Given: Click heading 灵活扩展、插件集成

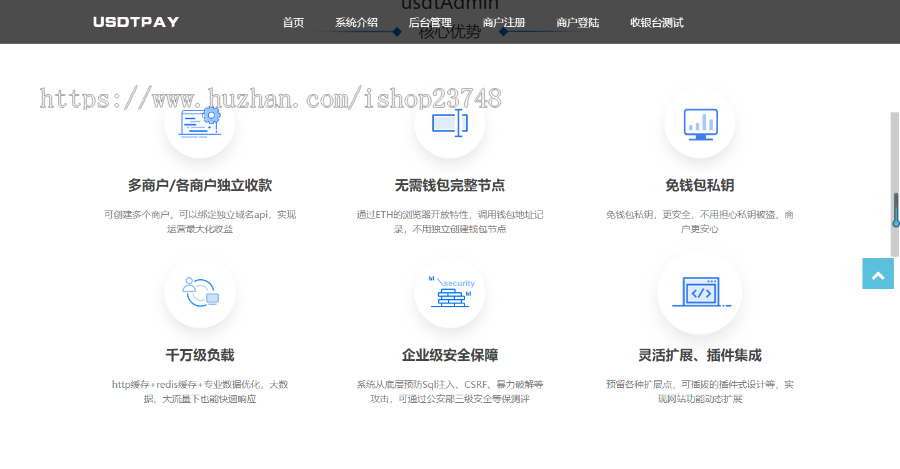Looking at the screenshot, I should point(700,355).
